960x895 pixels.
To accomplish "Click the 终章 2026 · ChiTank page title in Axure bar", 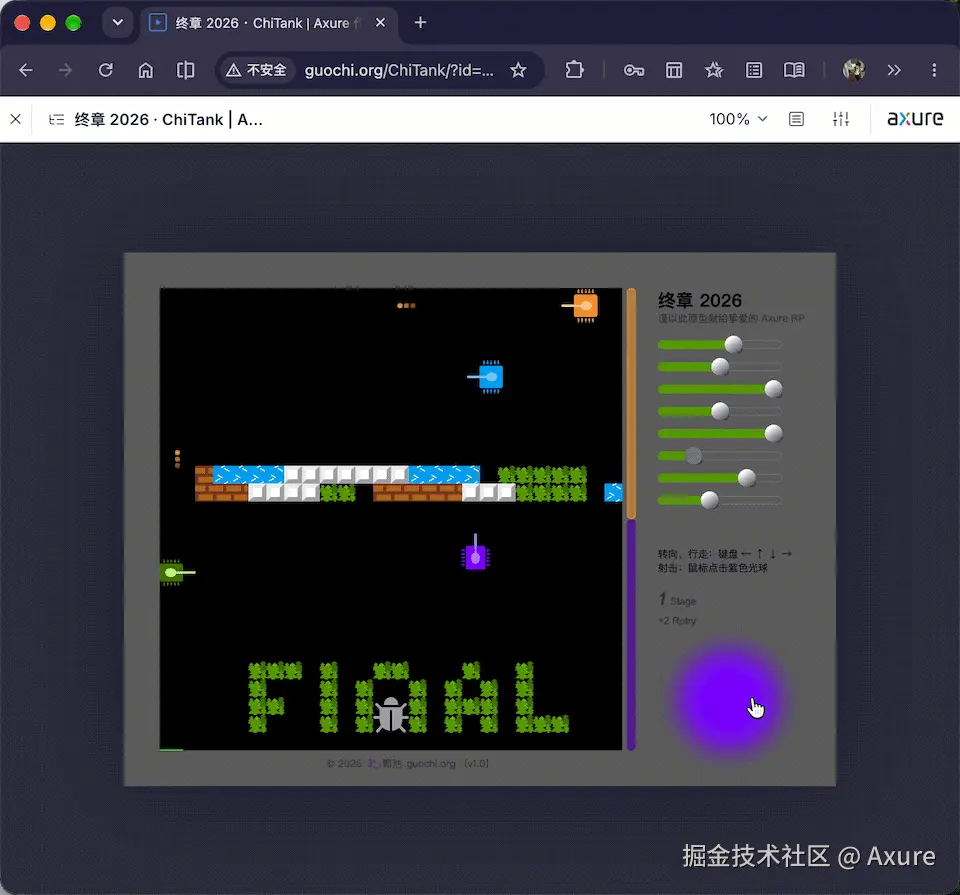I will 168,119.
